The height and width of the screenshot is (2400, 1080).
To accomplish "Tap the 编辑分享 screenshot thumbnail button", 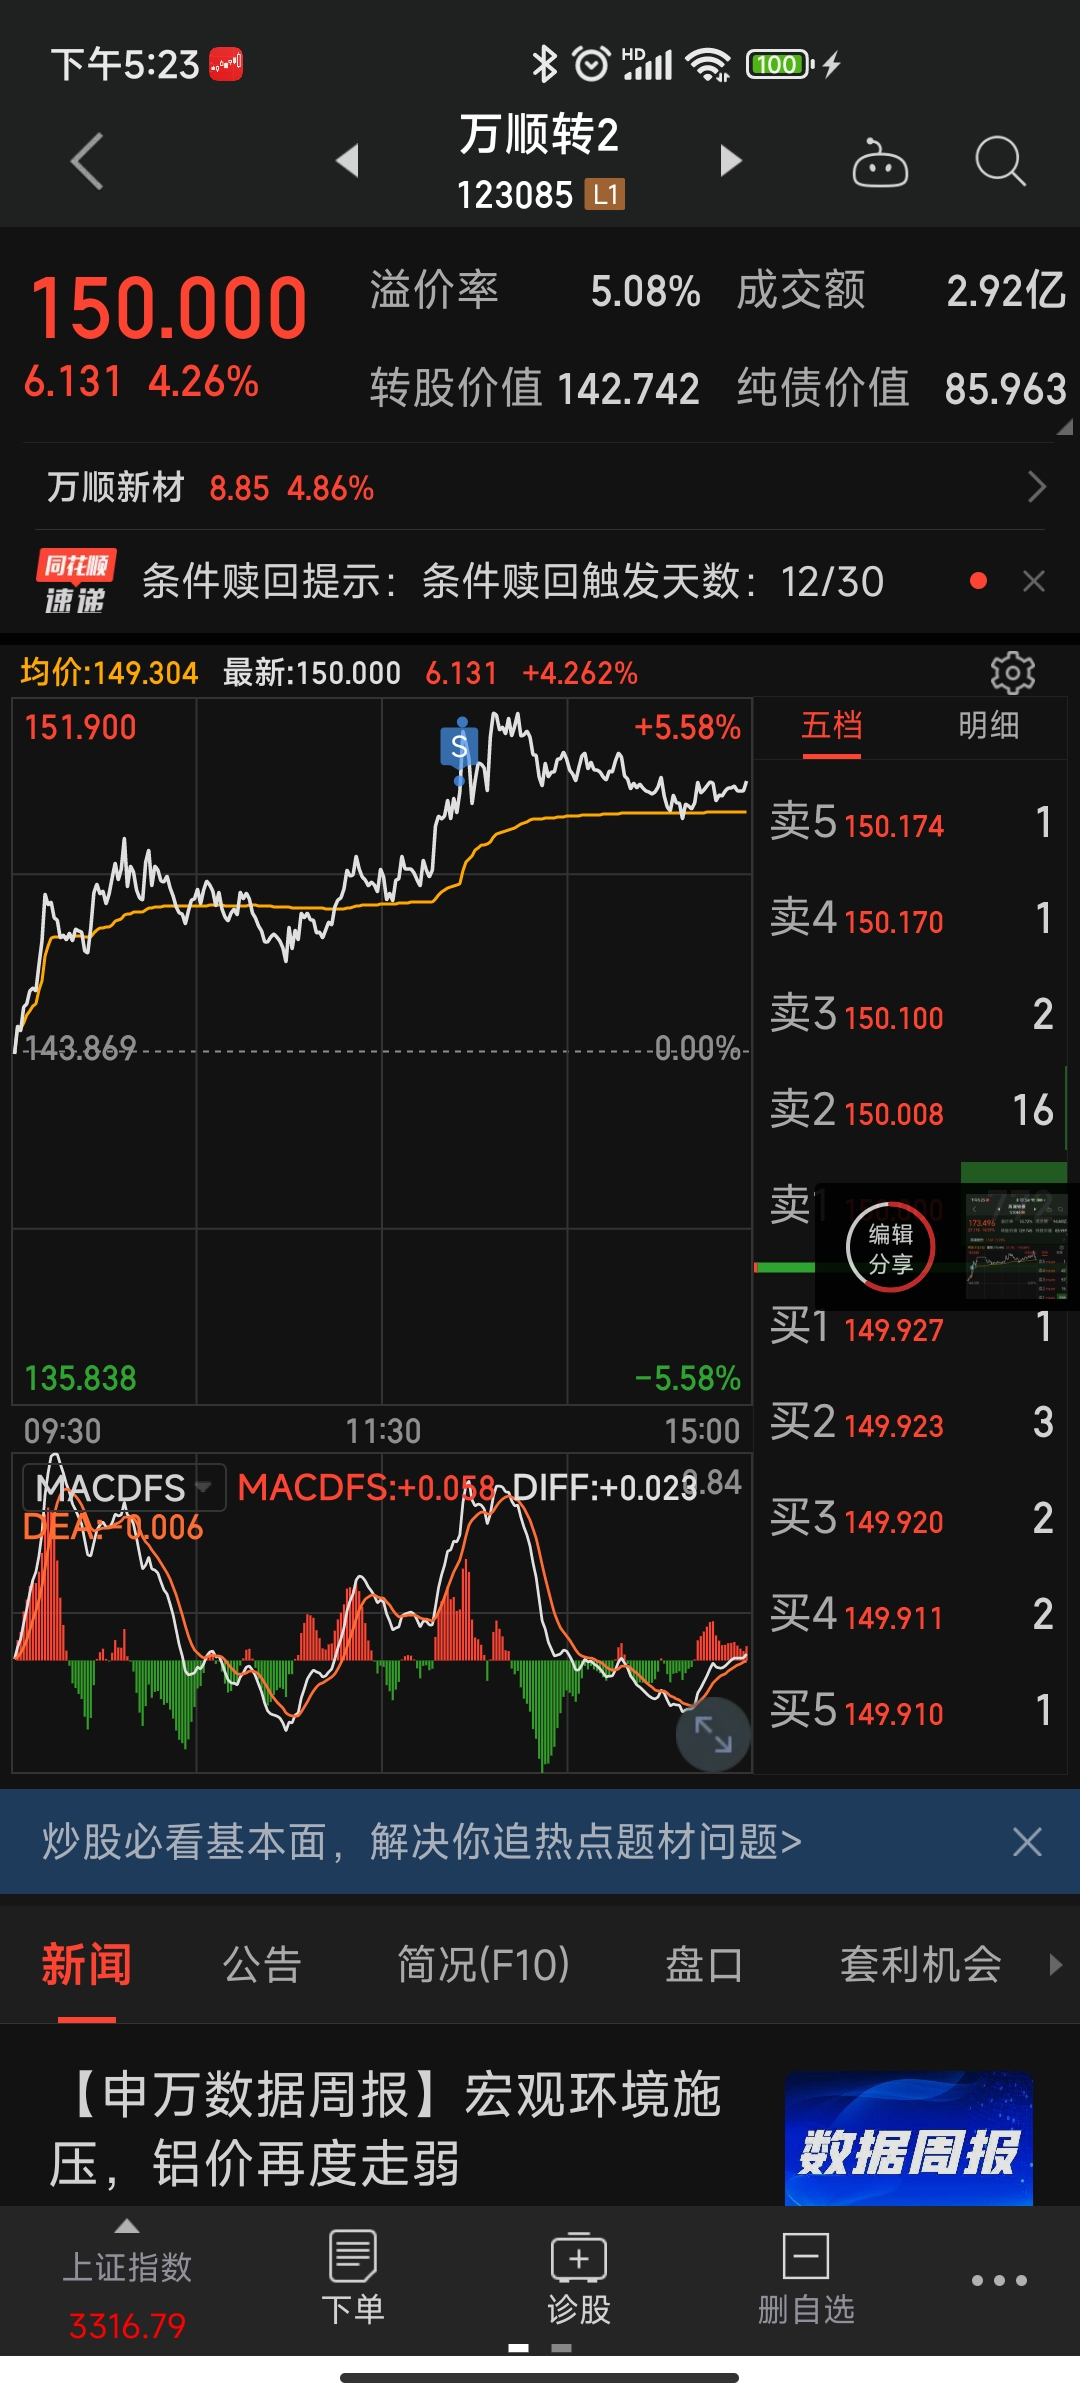I will pos(890,1248).
